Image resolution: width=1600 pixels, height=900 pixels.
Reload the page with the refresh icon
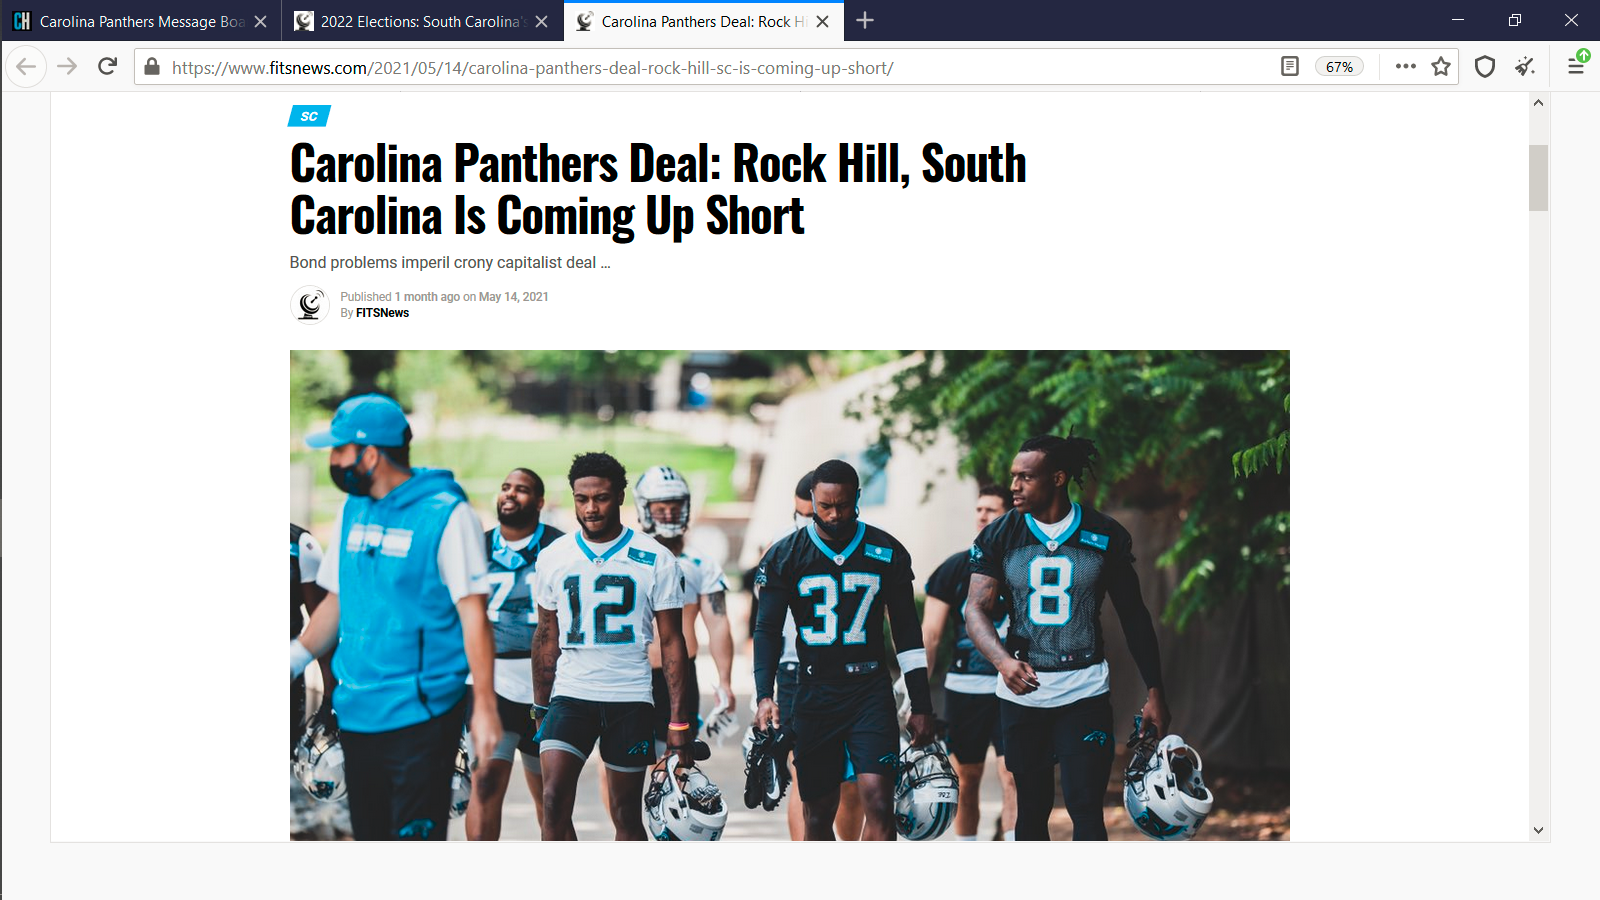coord(107,67)
